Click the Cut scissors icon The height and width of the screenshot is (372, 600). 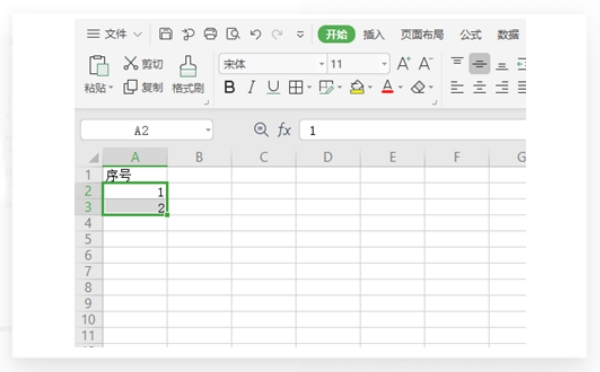click(130, 64)
